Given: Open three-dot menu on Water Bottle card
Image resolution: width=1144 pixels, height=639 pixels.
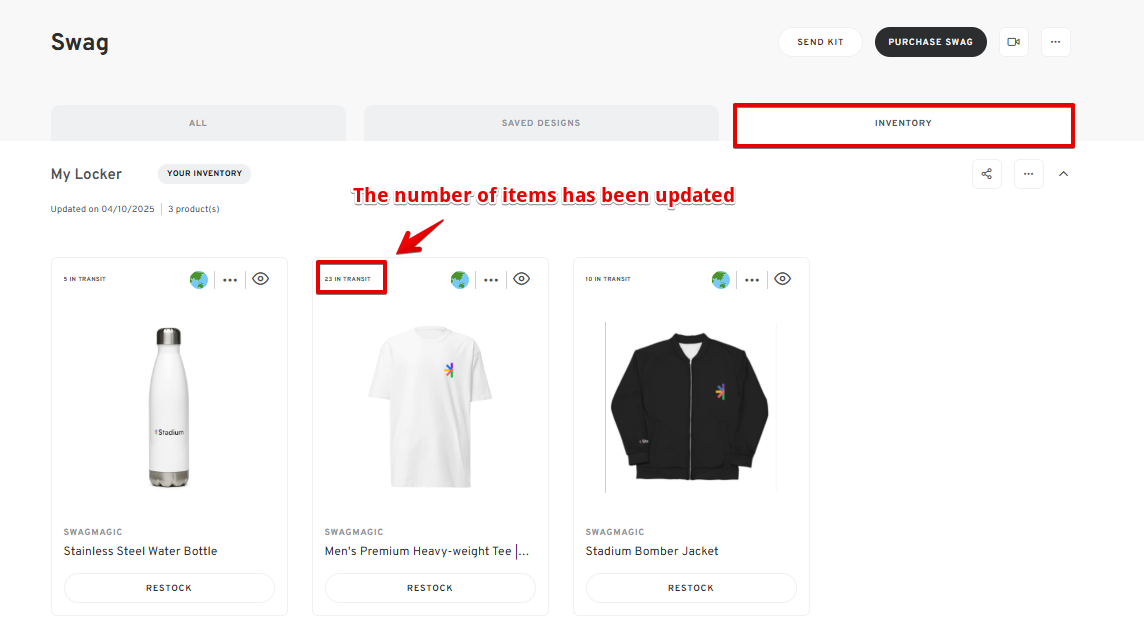Looking at the screenshot, I should click(x=230, y=280).
